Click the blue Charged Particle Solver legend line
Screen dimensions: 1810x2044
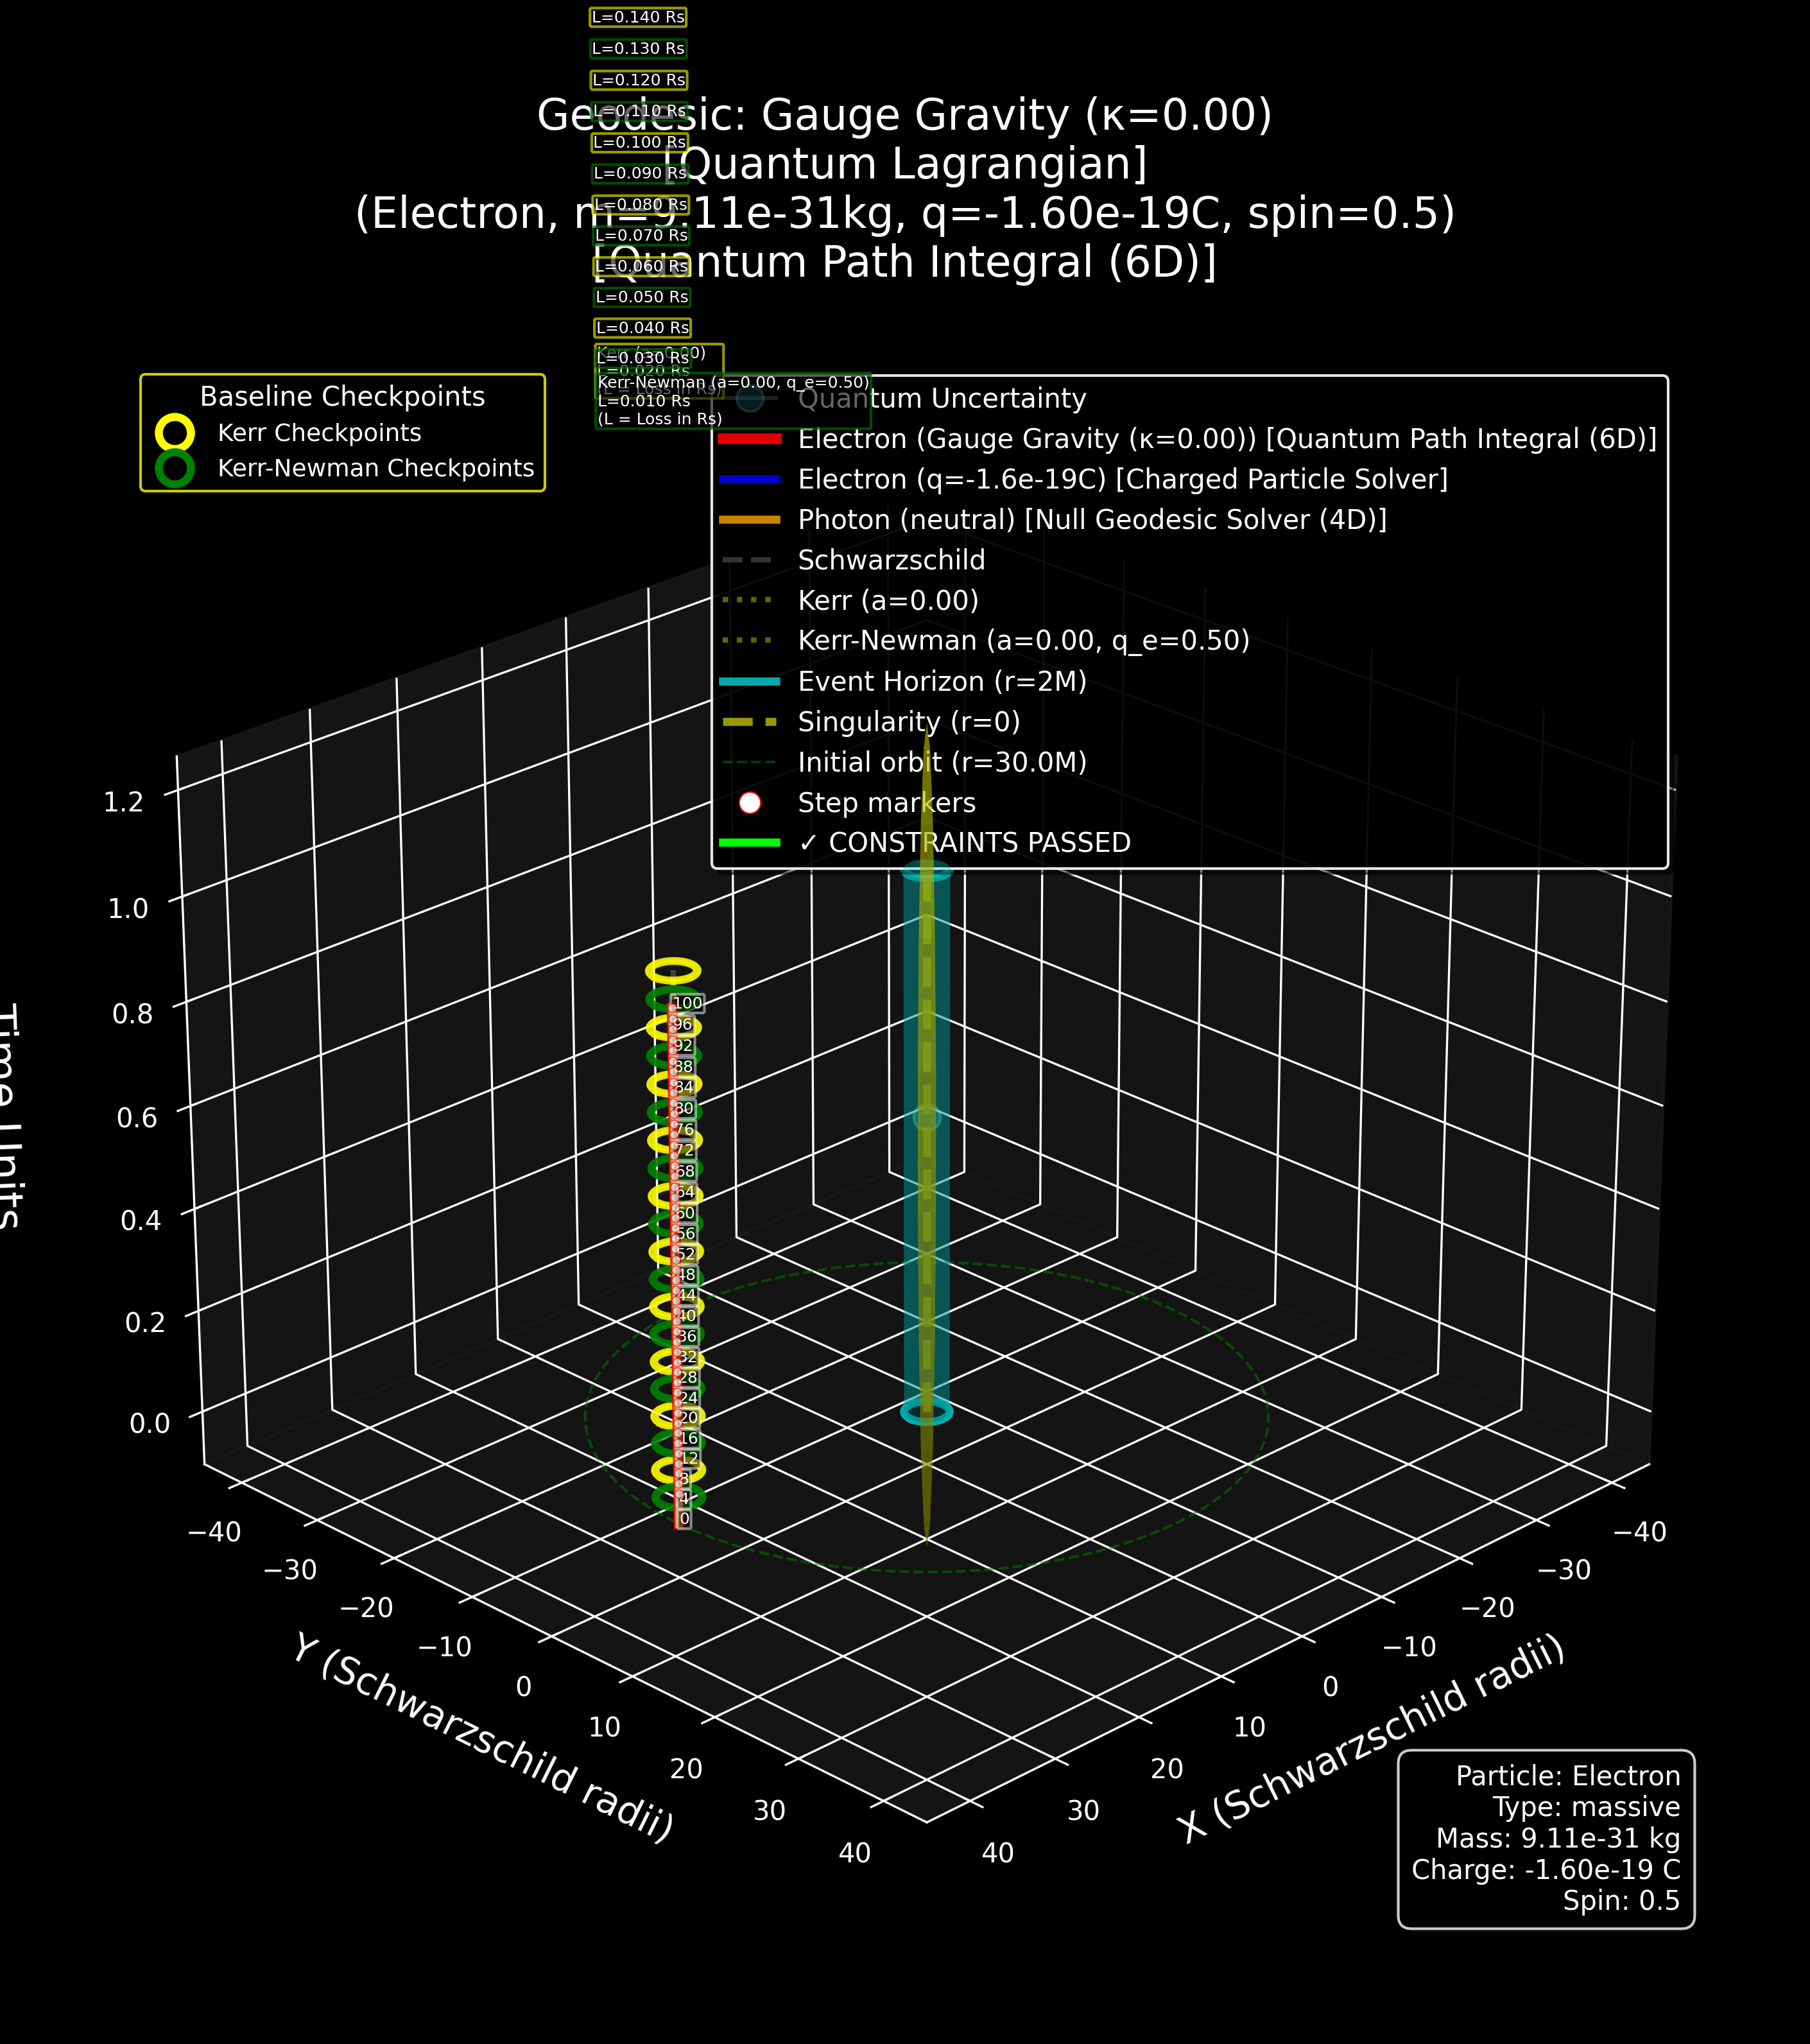point(749,479)
